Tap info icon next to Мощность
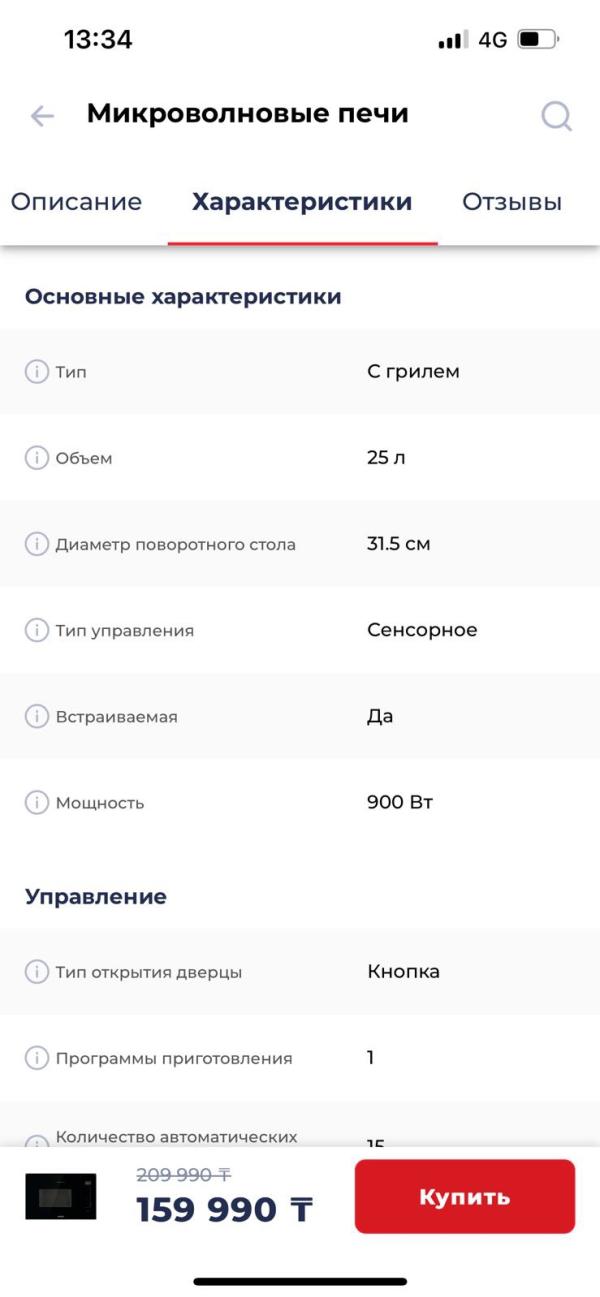Image resolution: width=600 pixels, height=1297 pixels. click(36, 802)
